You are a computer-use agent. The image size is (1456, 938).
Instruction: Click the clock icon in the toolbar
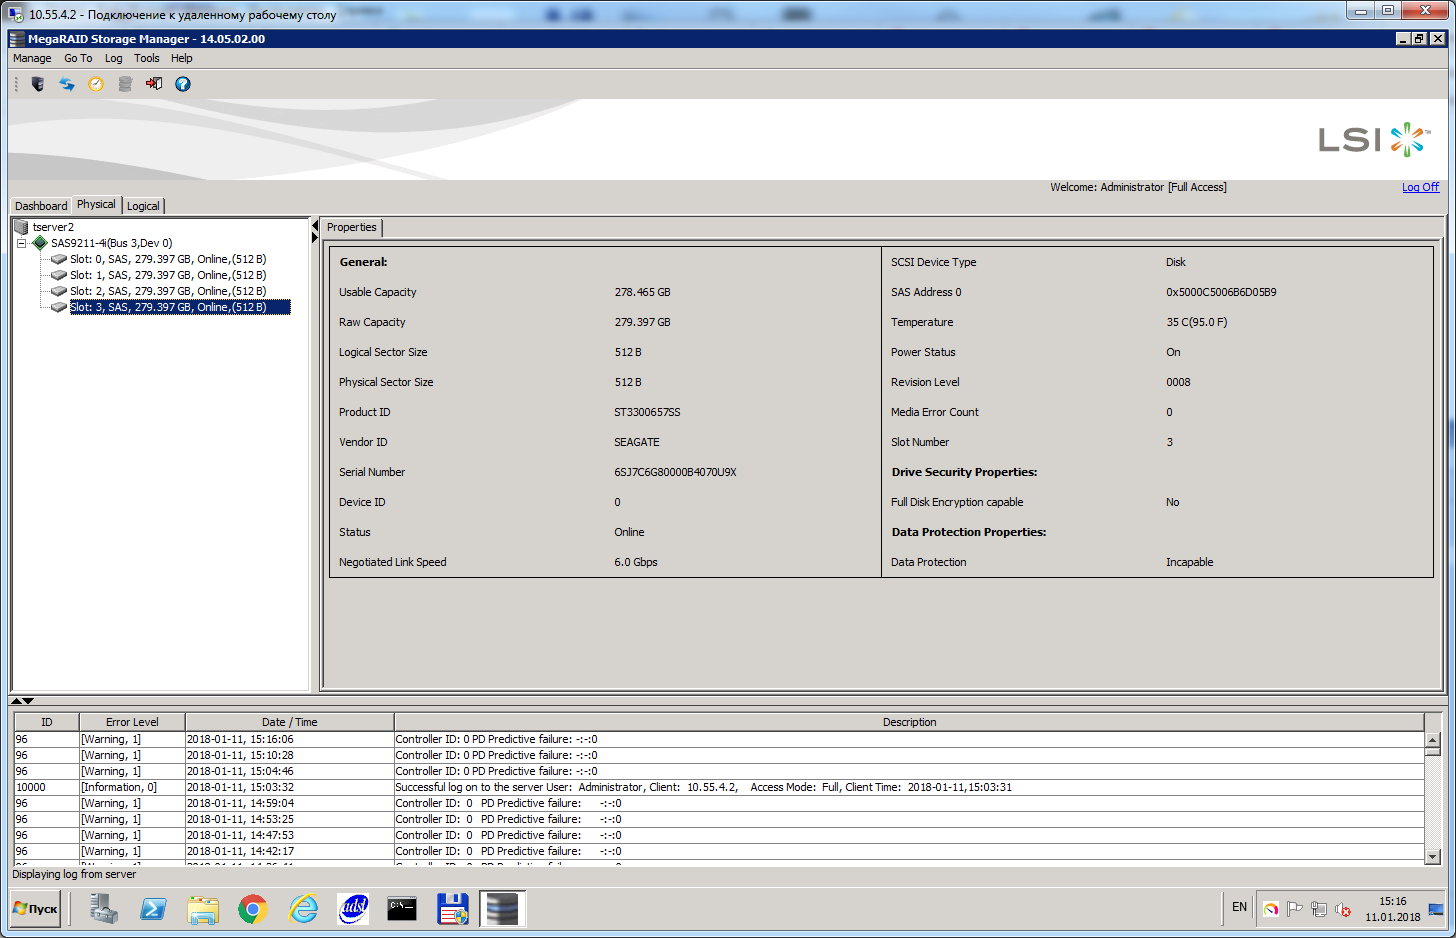pyautogui.click(x=96, y=84)
